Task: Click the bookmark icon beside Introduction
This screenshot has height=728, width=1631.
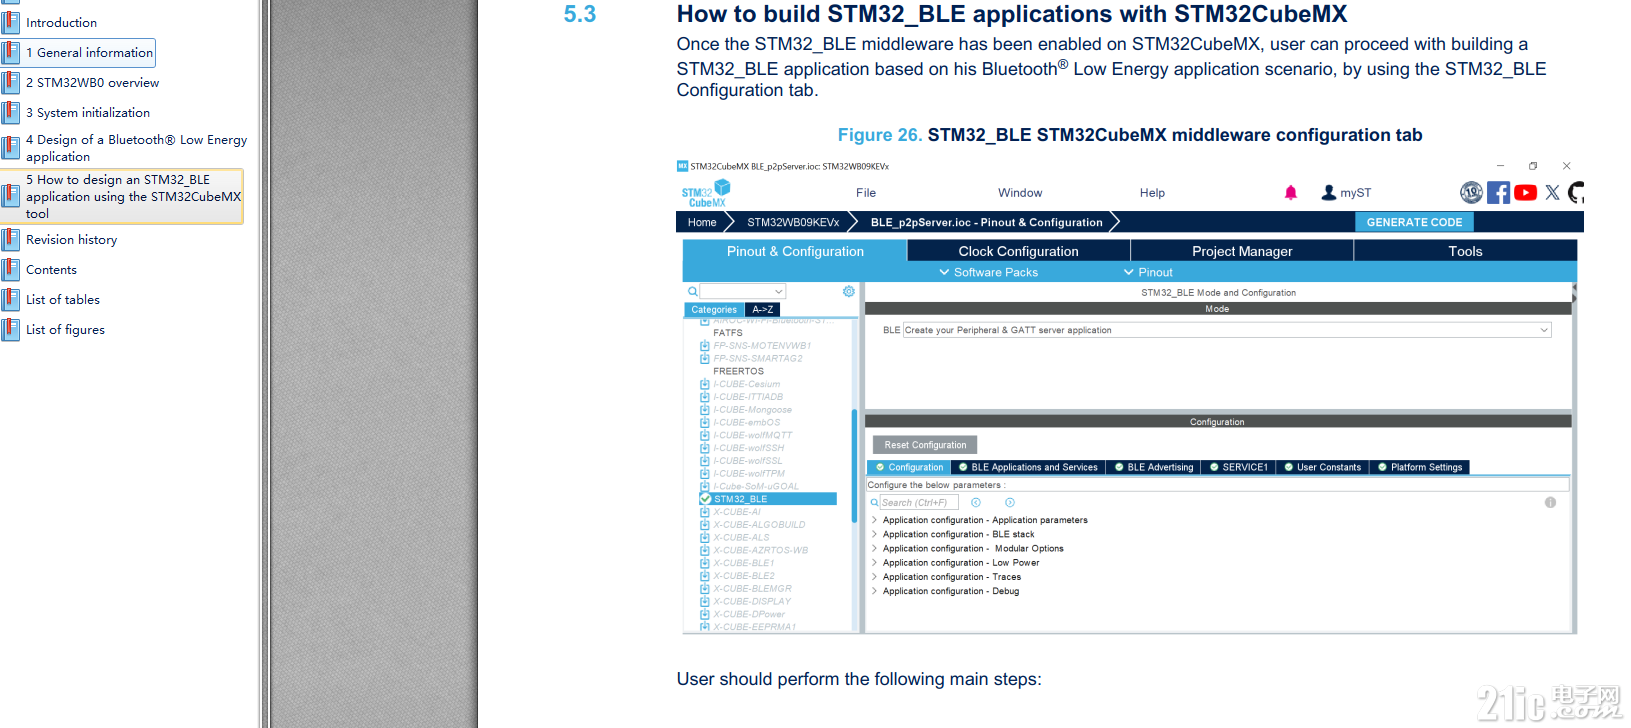Action: coord(11,22)
